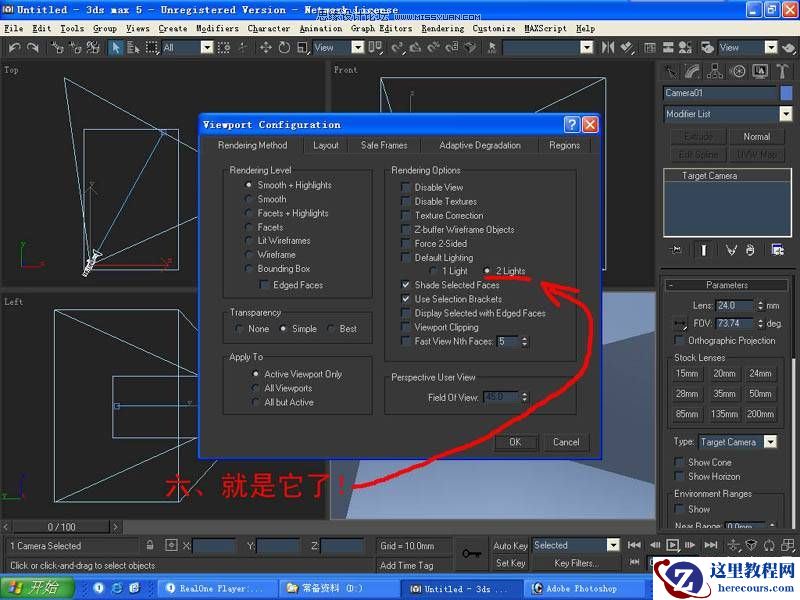Switch to the Safe Frames tab
Screen dimensions: 800x600
pyautogui.click(x=384, y=145)
